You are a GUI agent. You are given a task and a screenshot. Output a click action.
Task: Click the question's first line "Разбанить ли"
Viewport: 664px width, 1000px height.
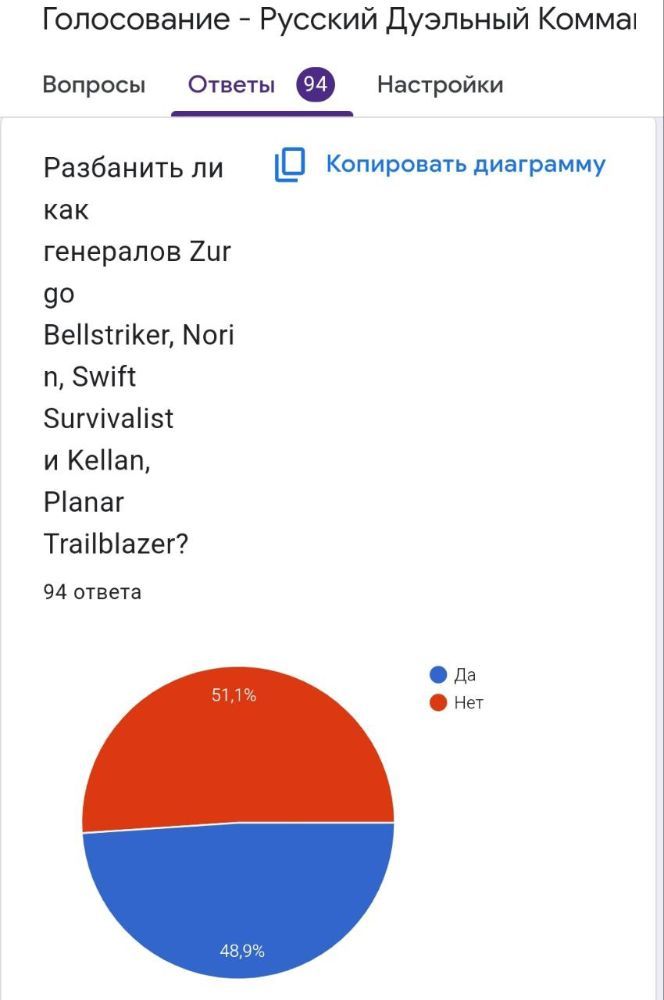pyautogui.click(x=133, y=168)
